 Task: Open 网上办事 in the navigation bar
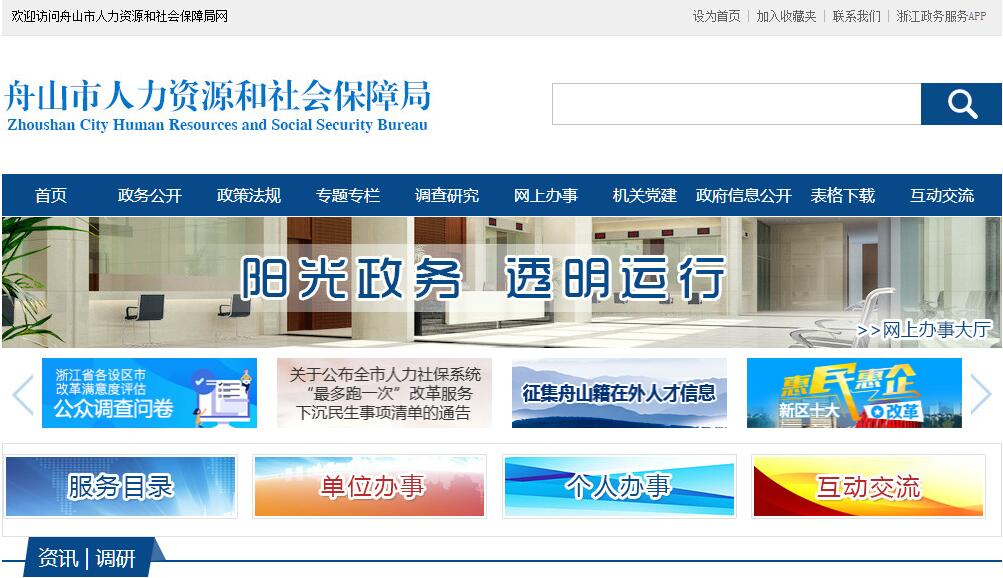click(x=546, y=196)
